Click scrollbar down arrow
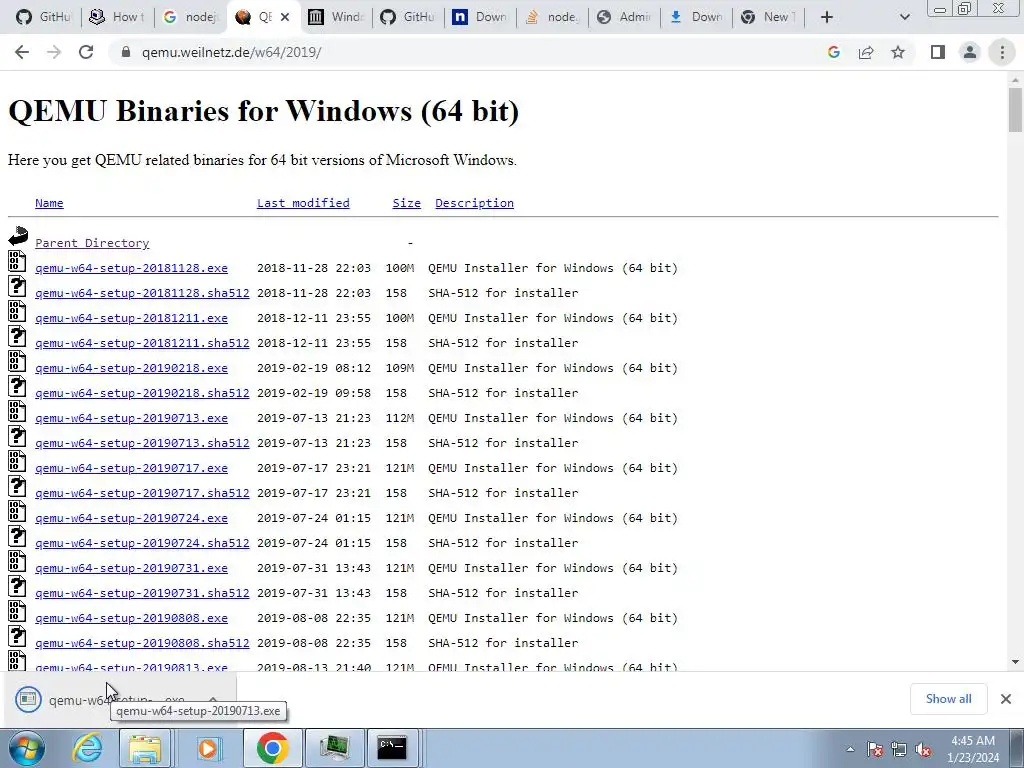The width and height of the screenshot is (1024, 768). click(1015, 662)
